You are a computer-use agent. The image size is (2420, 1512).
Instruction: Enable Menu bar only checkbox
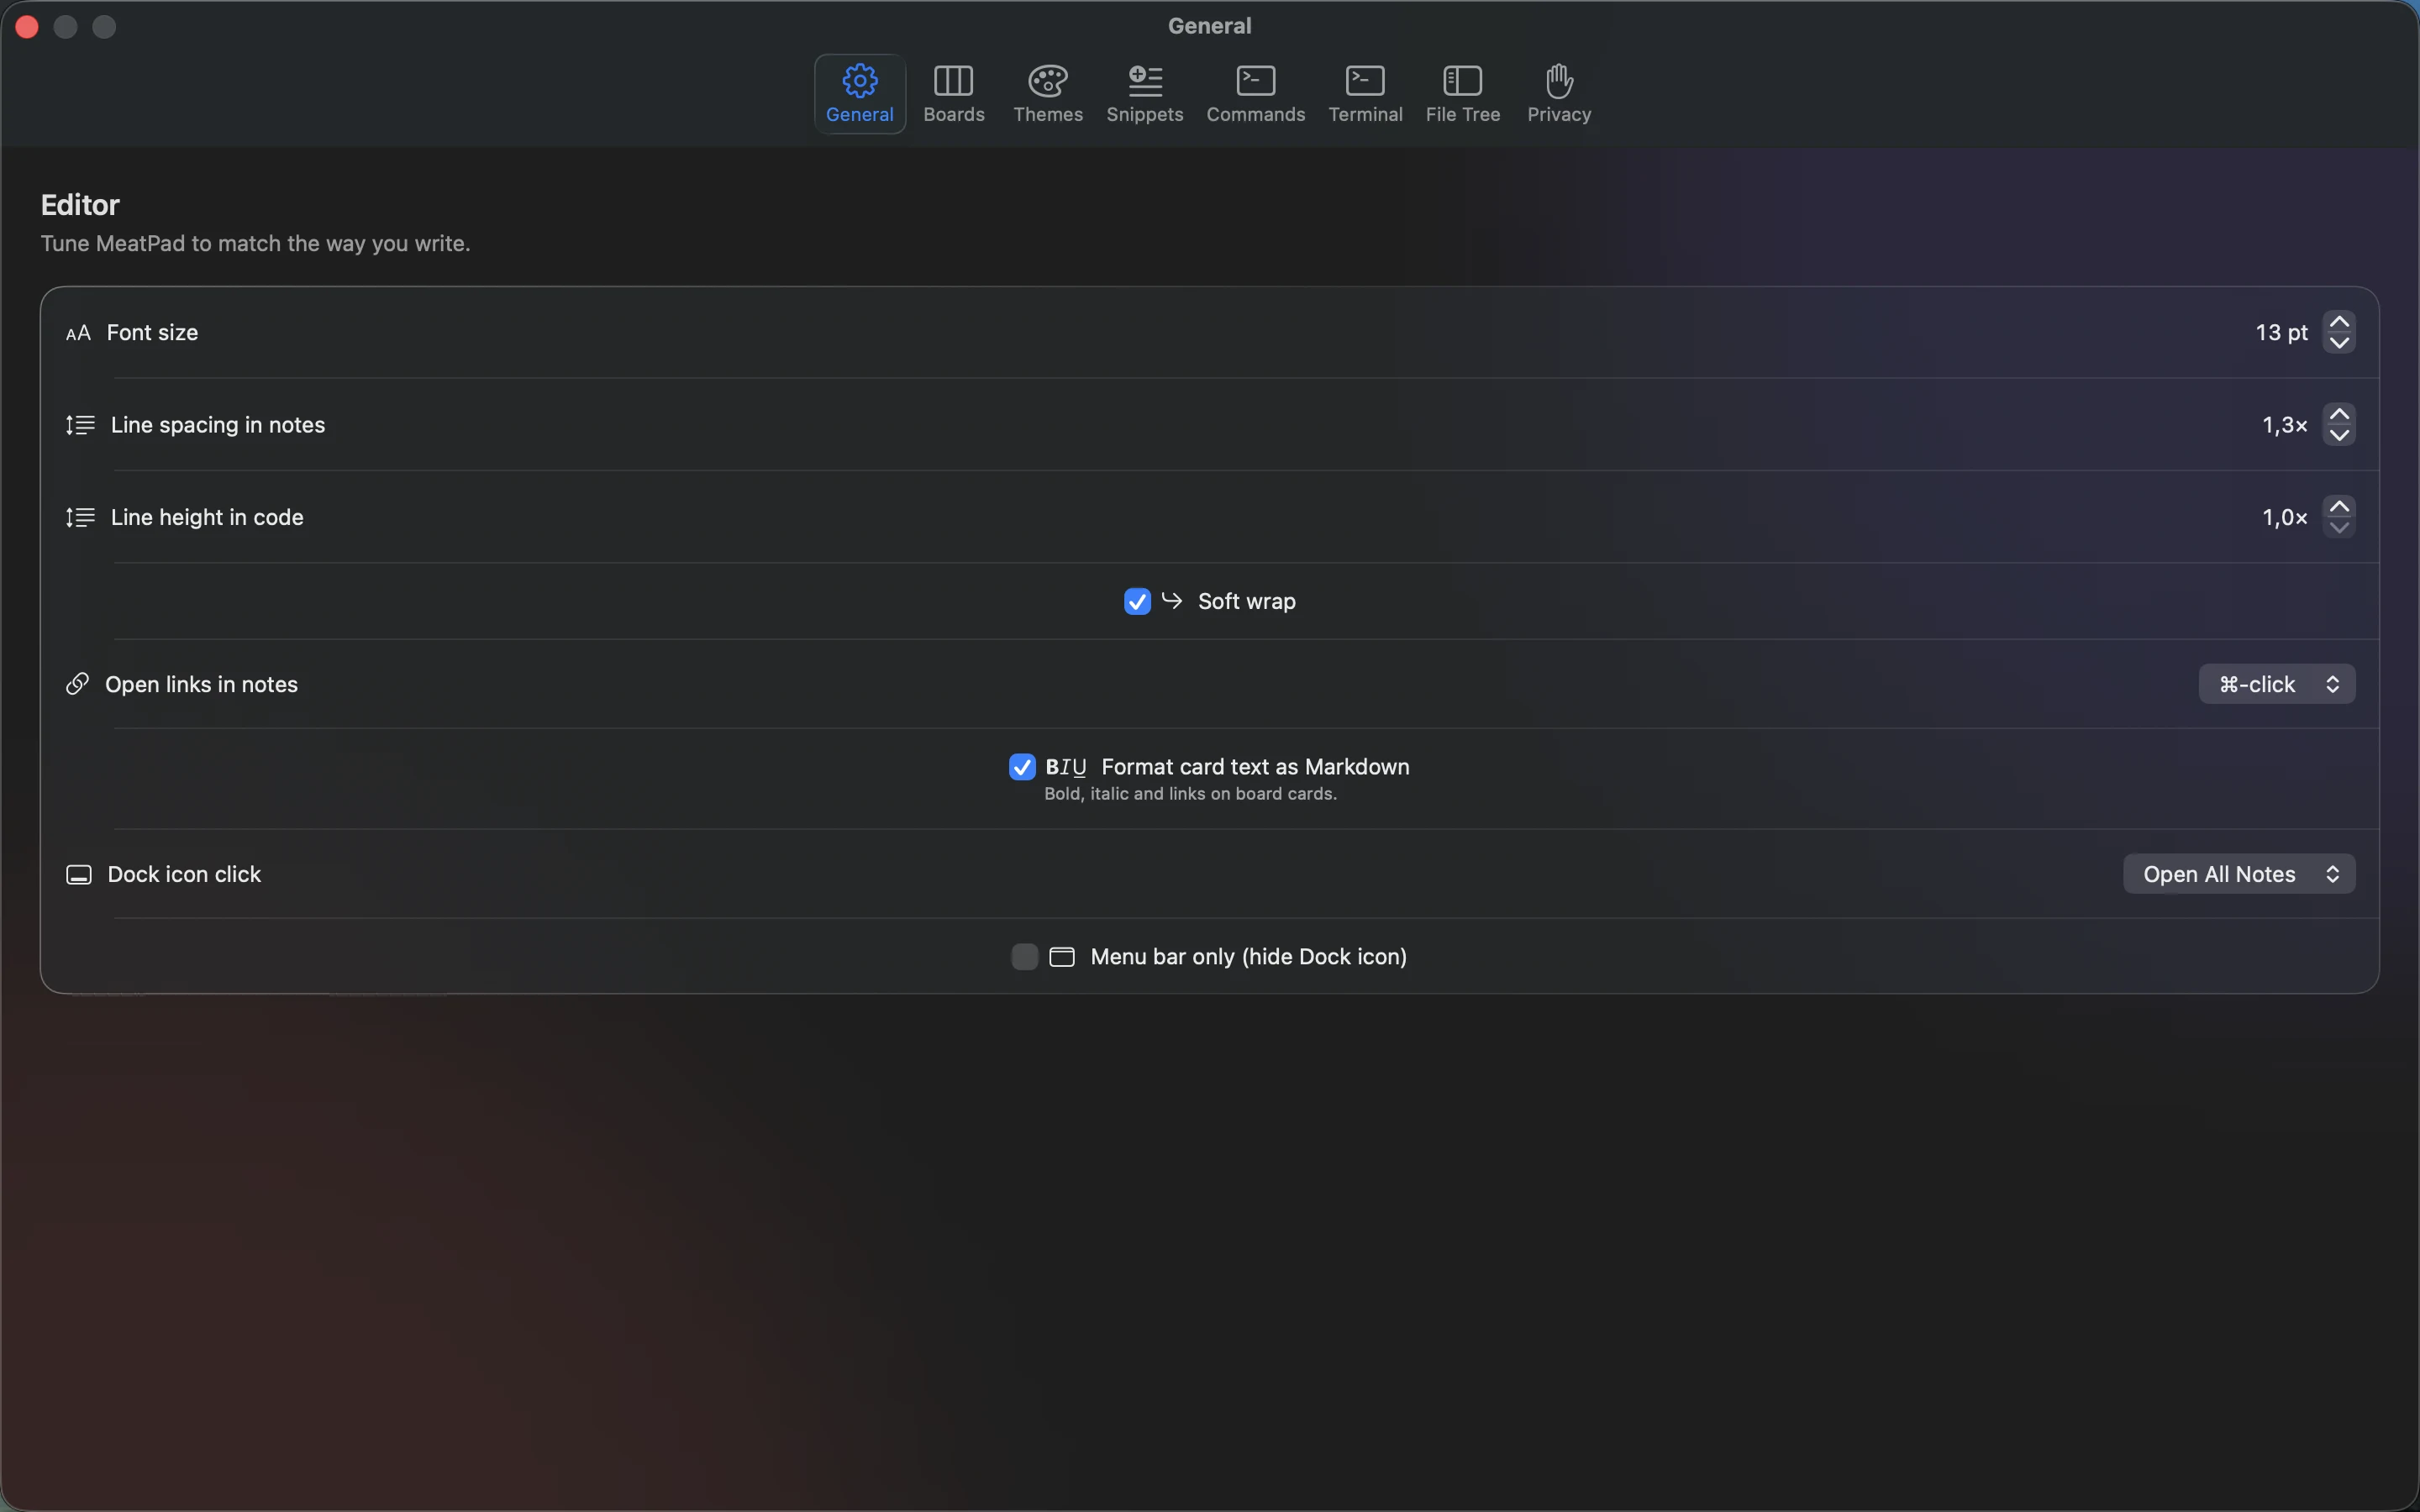pyautogui.click(x=1024, y=957)
